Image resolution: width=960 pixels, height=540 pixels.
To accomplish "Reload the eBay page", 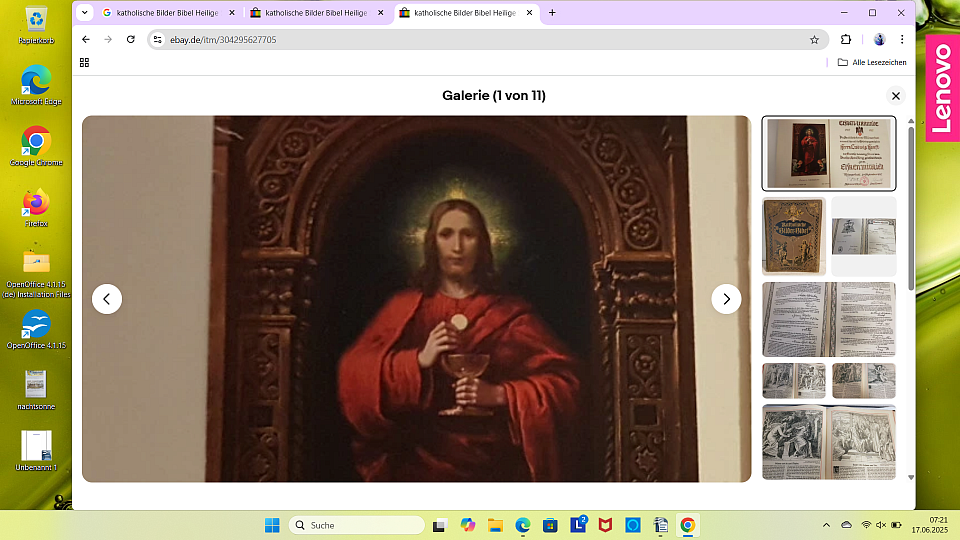I will tap(130, 39).
